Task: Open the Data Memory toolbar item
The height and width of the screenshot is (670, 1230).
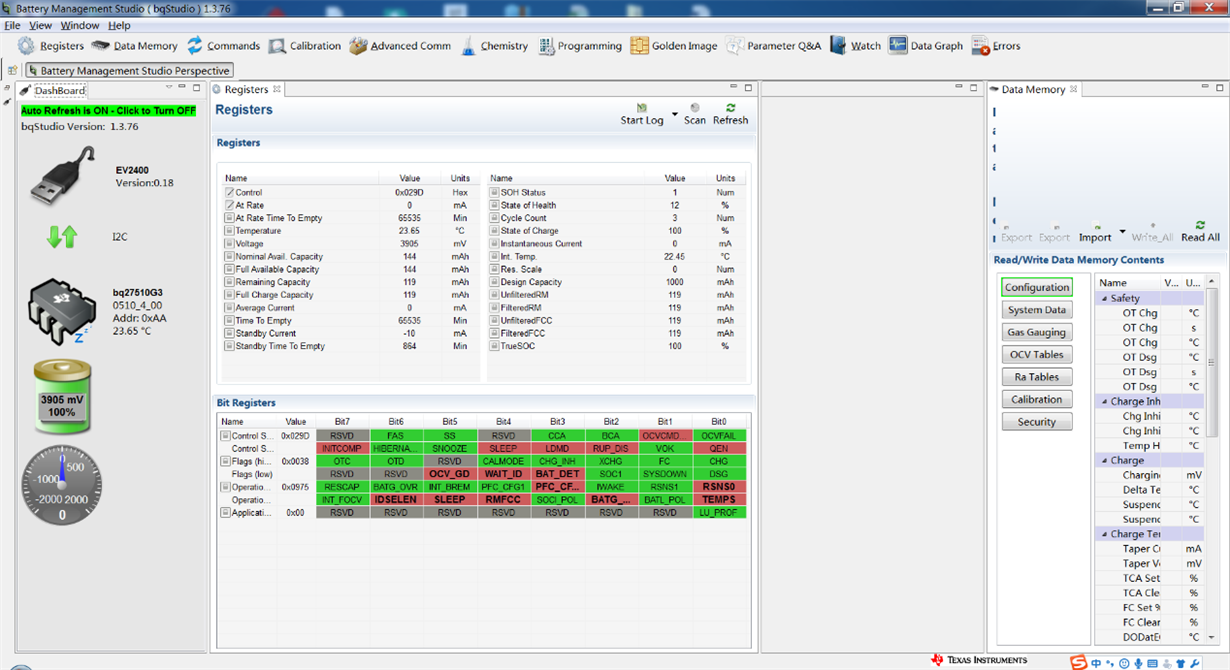Action: tap(134, 46)
